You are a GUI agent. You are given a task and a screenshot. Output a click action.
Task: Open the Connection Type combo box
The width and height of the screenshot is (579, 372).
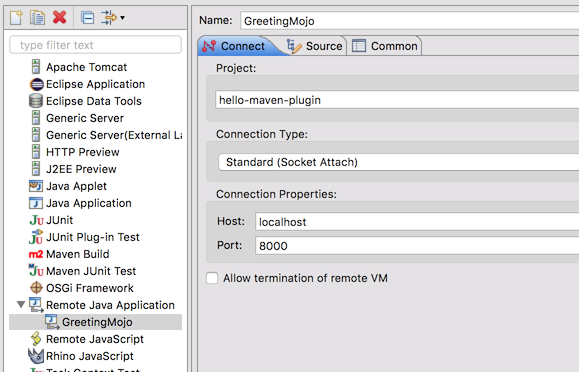[x=398, y=162]
